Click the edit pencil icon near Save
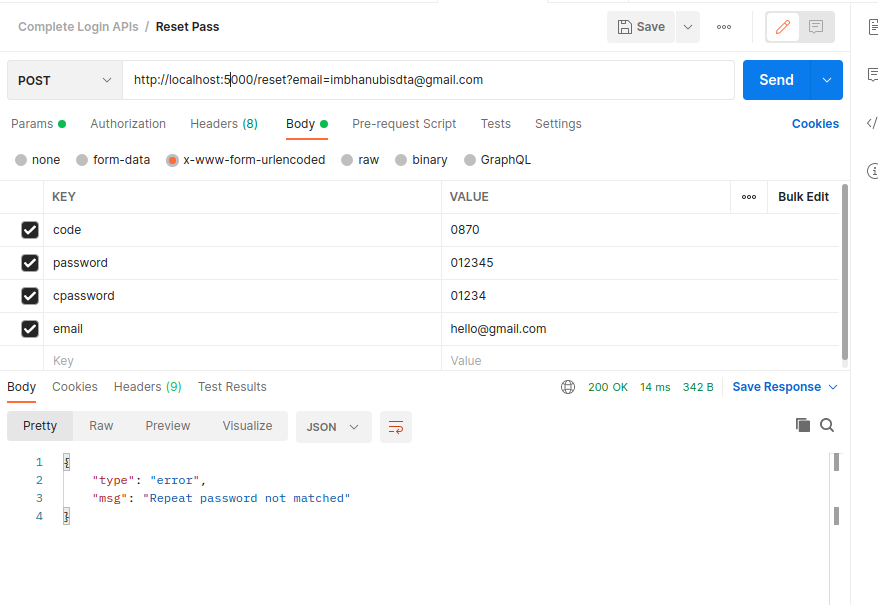This screenshot has height=605, width=878. [x=782, y=26]
